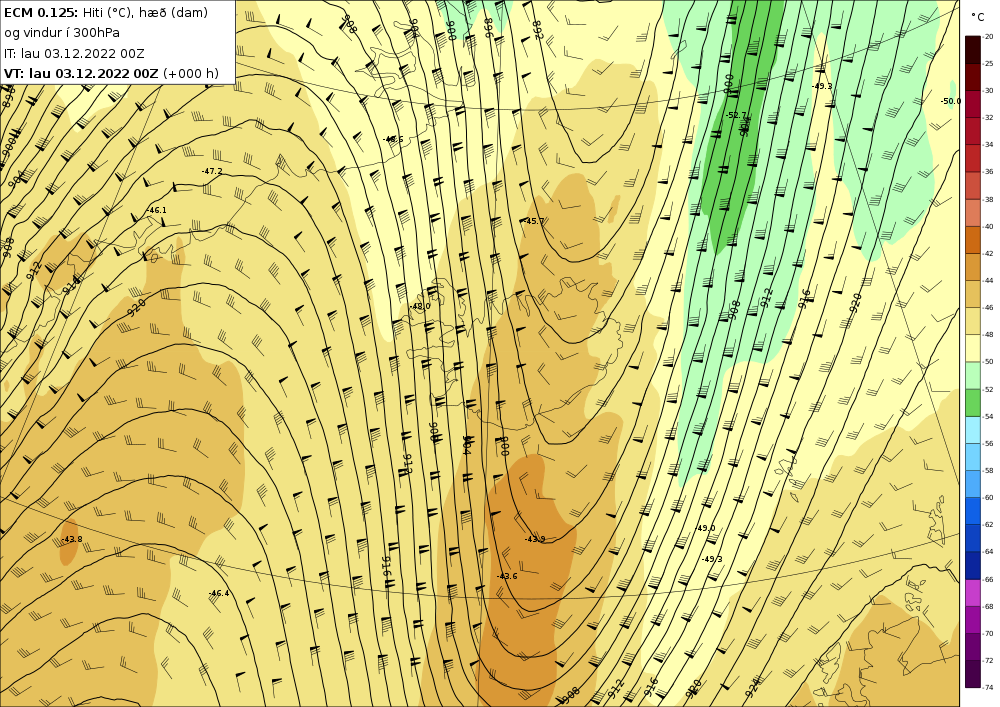
Task: Click the -43.6 temperature label on map
Action: pos(507,576)
